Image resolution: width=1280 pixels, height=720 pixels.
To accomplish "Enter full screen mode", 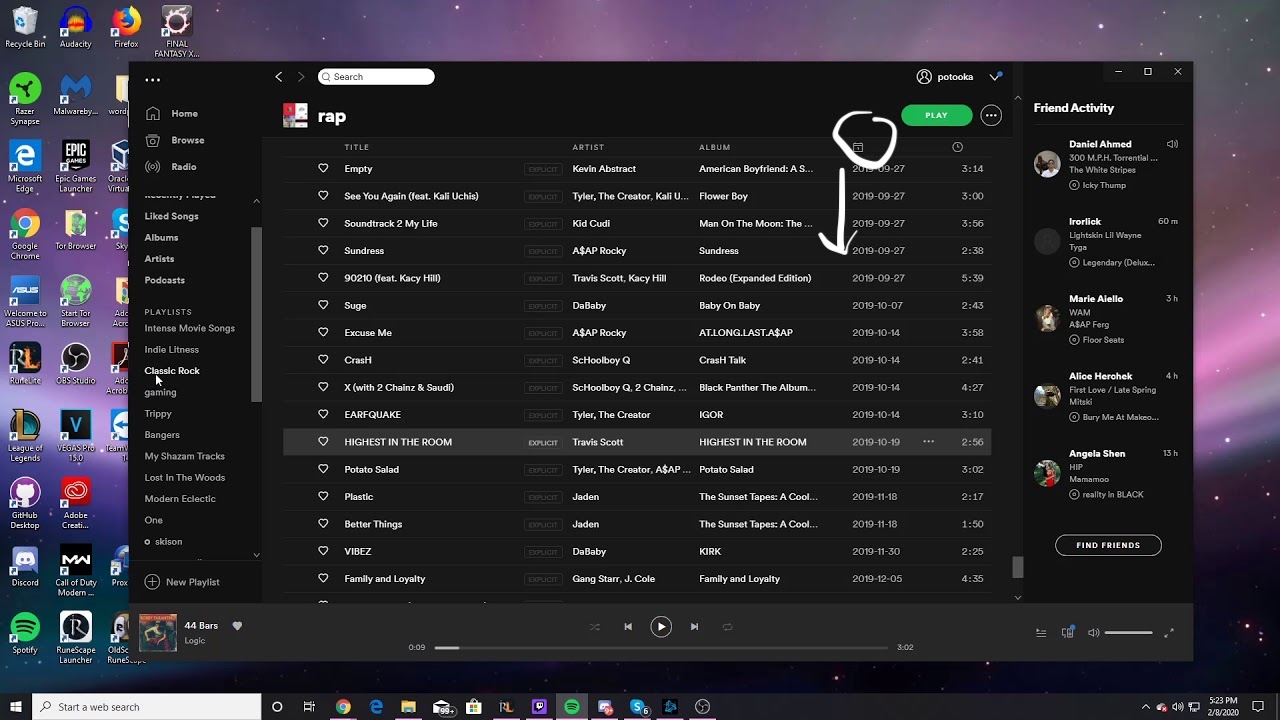I will pos(1169,633).
